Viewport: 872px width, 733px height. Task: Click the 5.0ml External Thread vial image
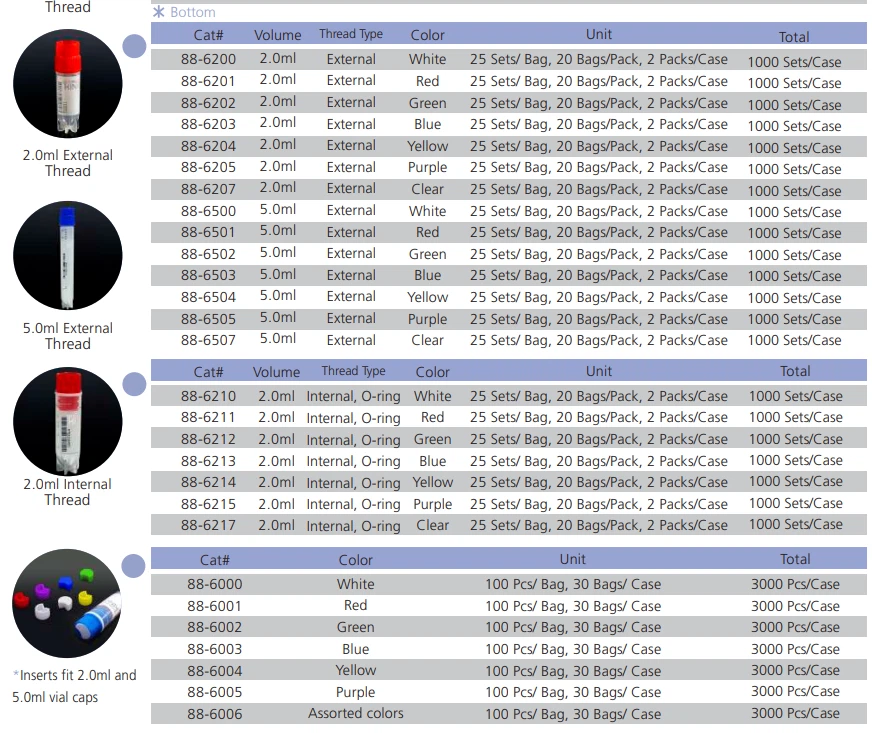pos(68,255)
